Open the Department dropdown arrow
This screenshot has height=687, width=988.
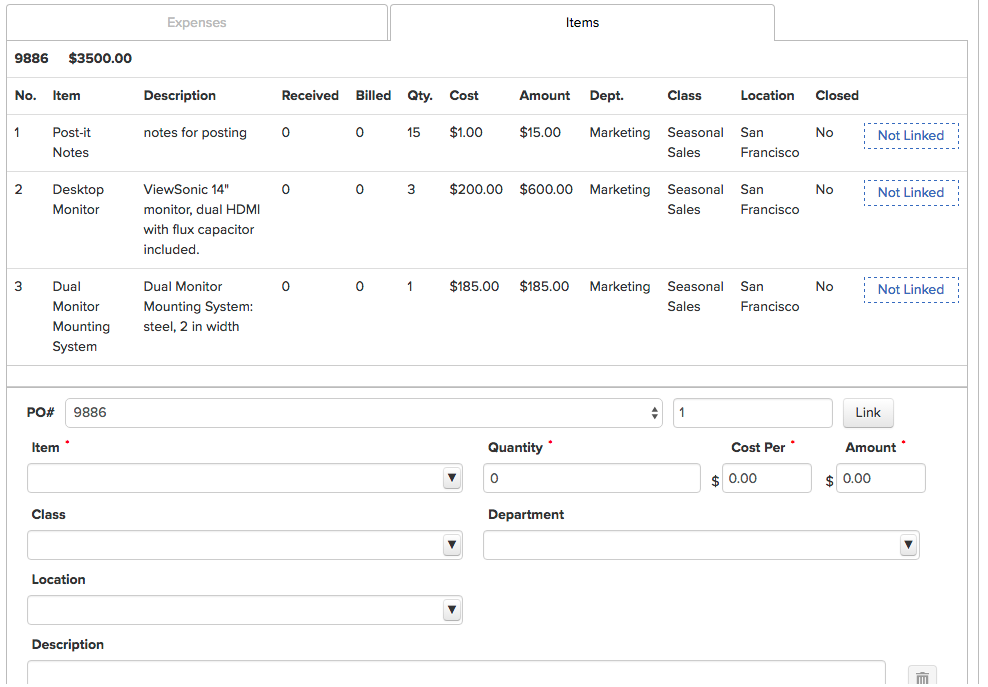point(908,544)
